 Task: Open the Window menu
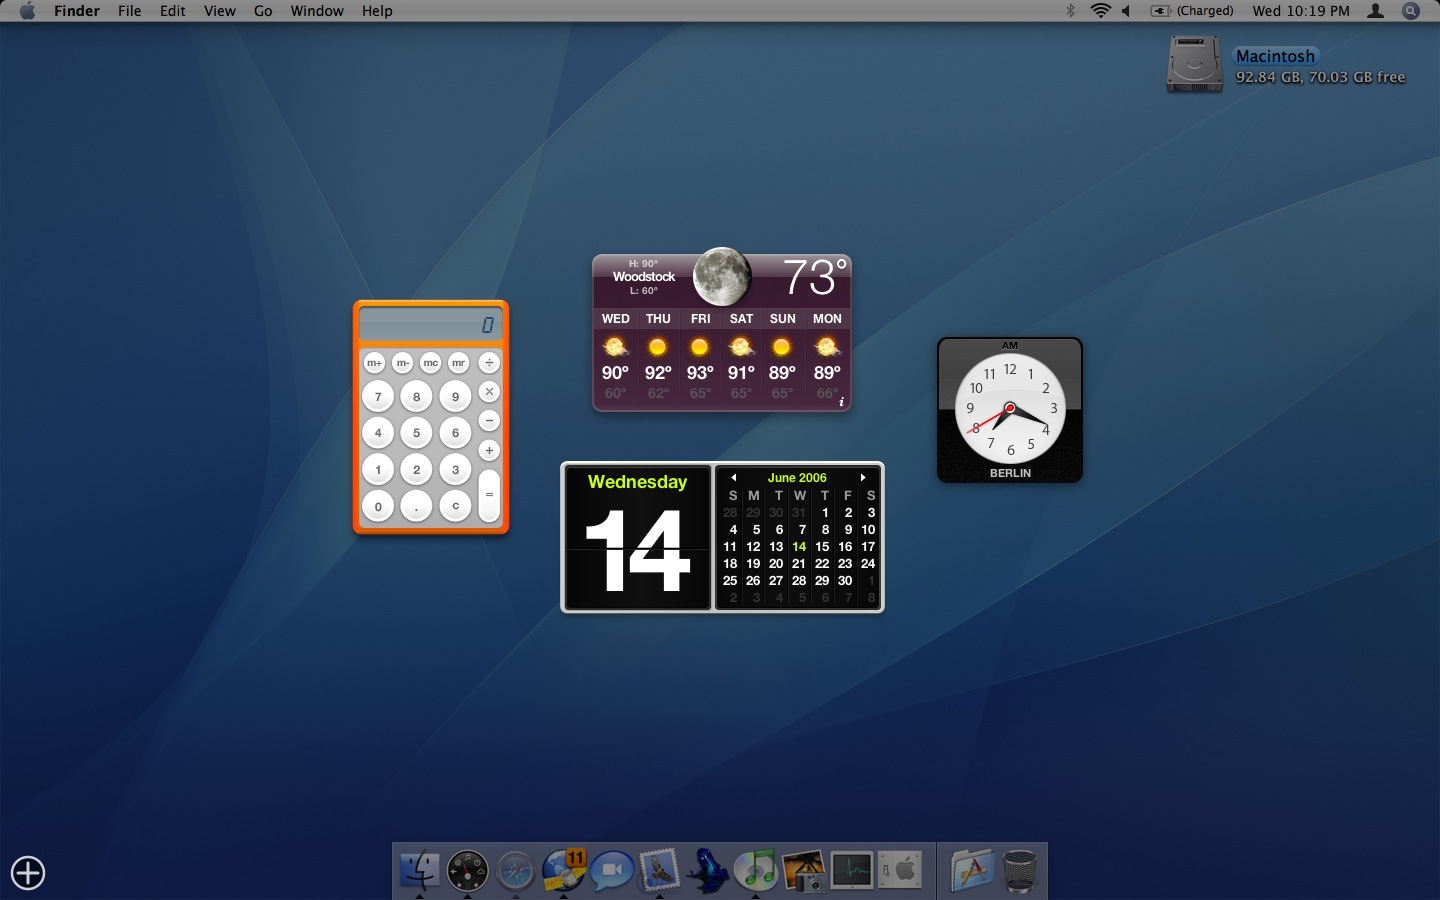click(317, 11)
